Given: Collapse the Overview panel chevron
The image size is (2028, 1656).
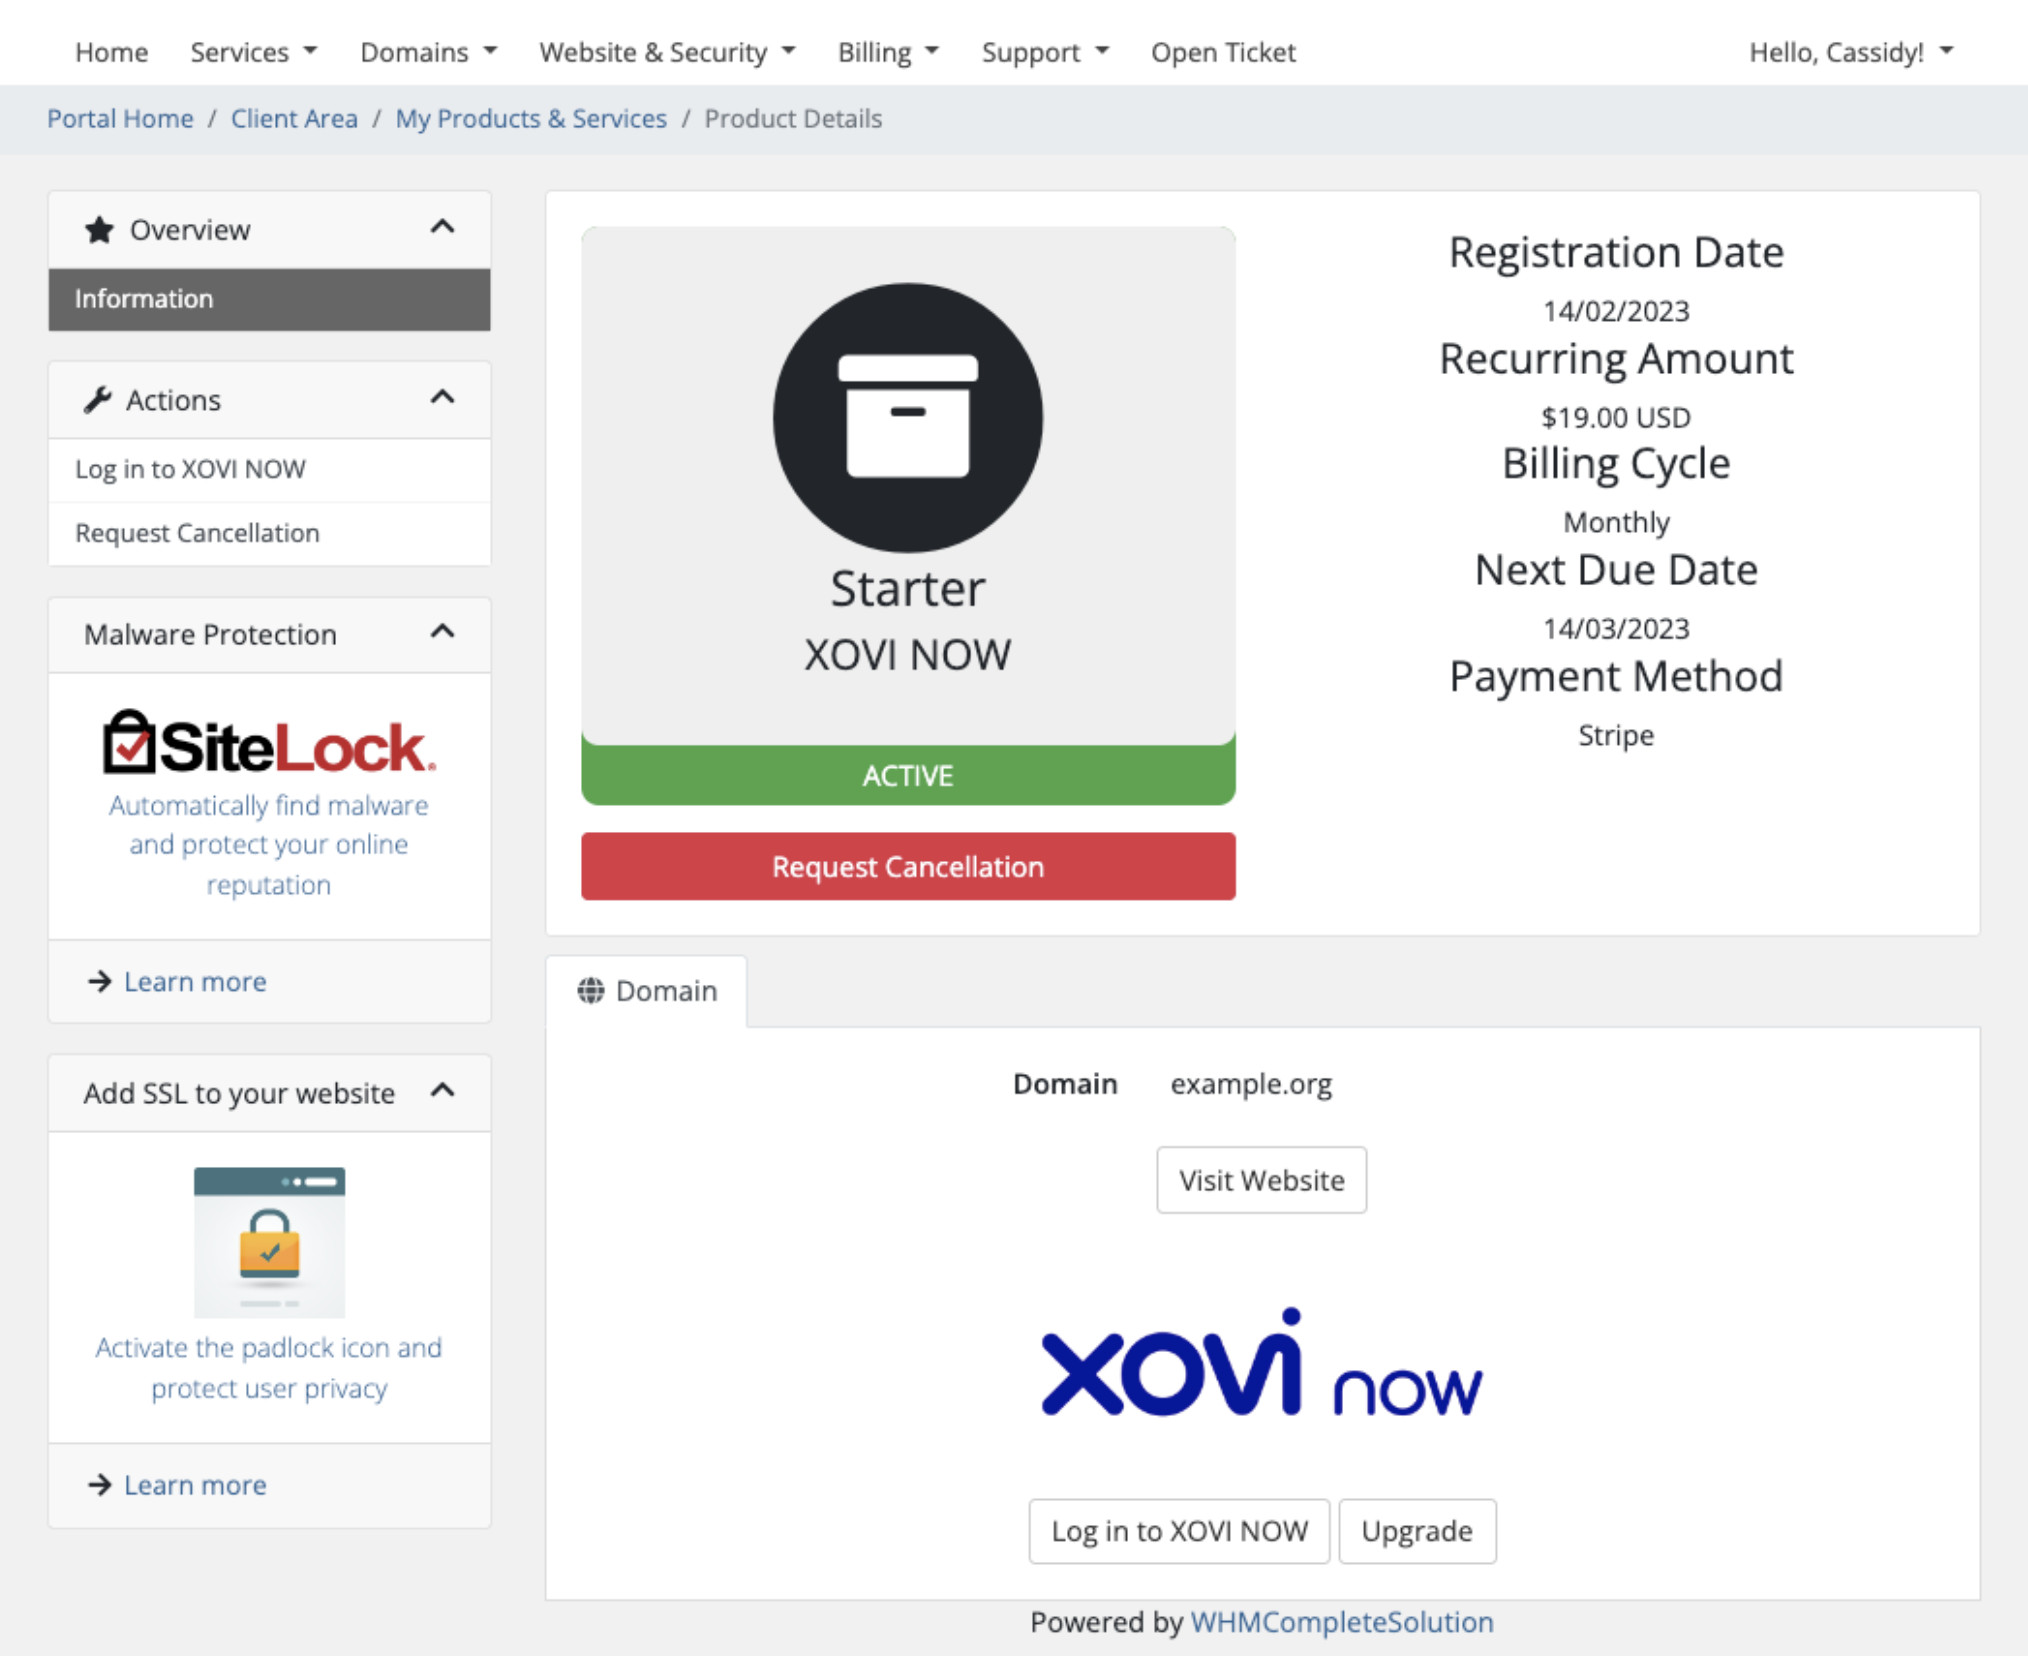Looking at the screenshot, I should [442, 228].
